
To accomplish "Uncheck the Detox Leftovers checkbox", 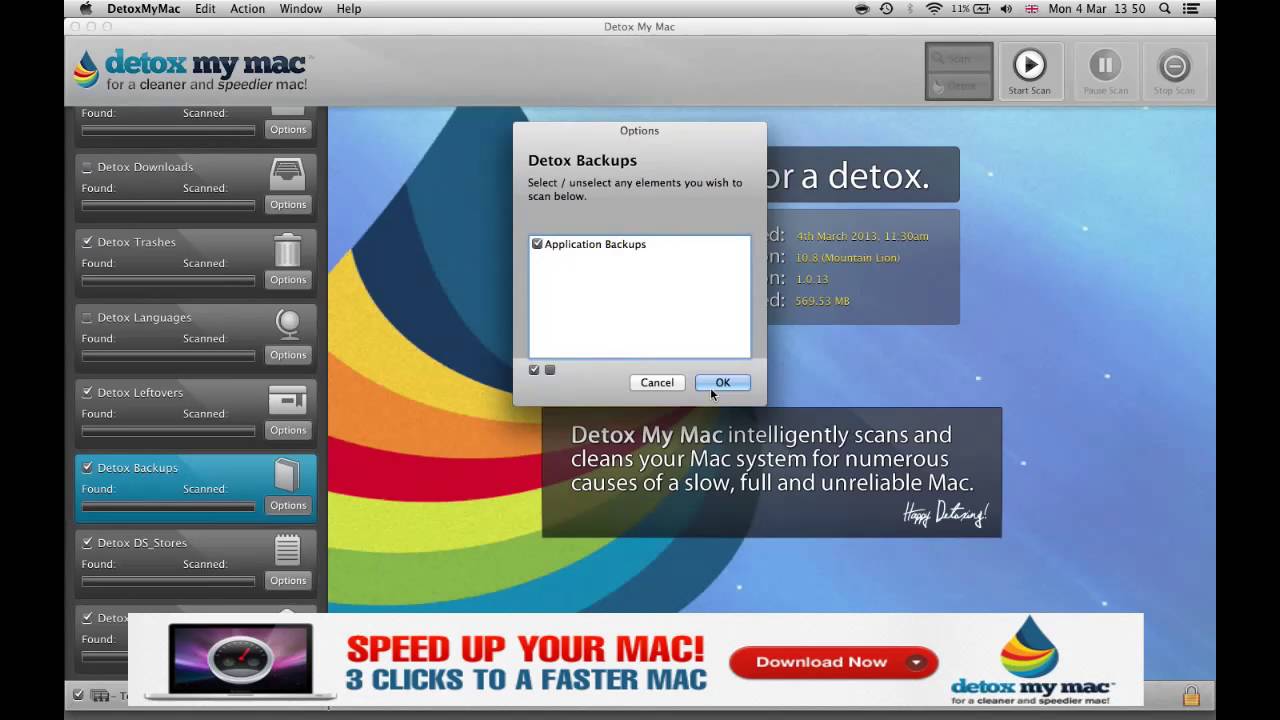I will [x=87, y=392].
